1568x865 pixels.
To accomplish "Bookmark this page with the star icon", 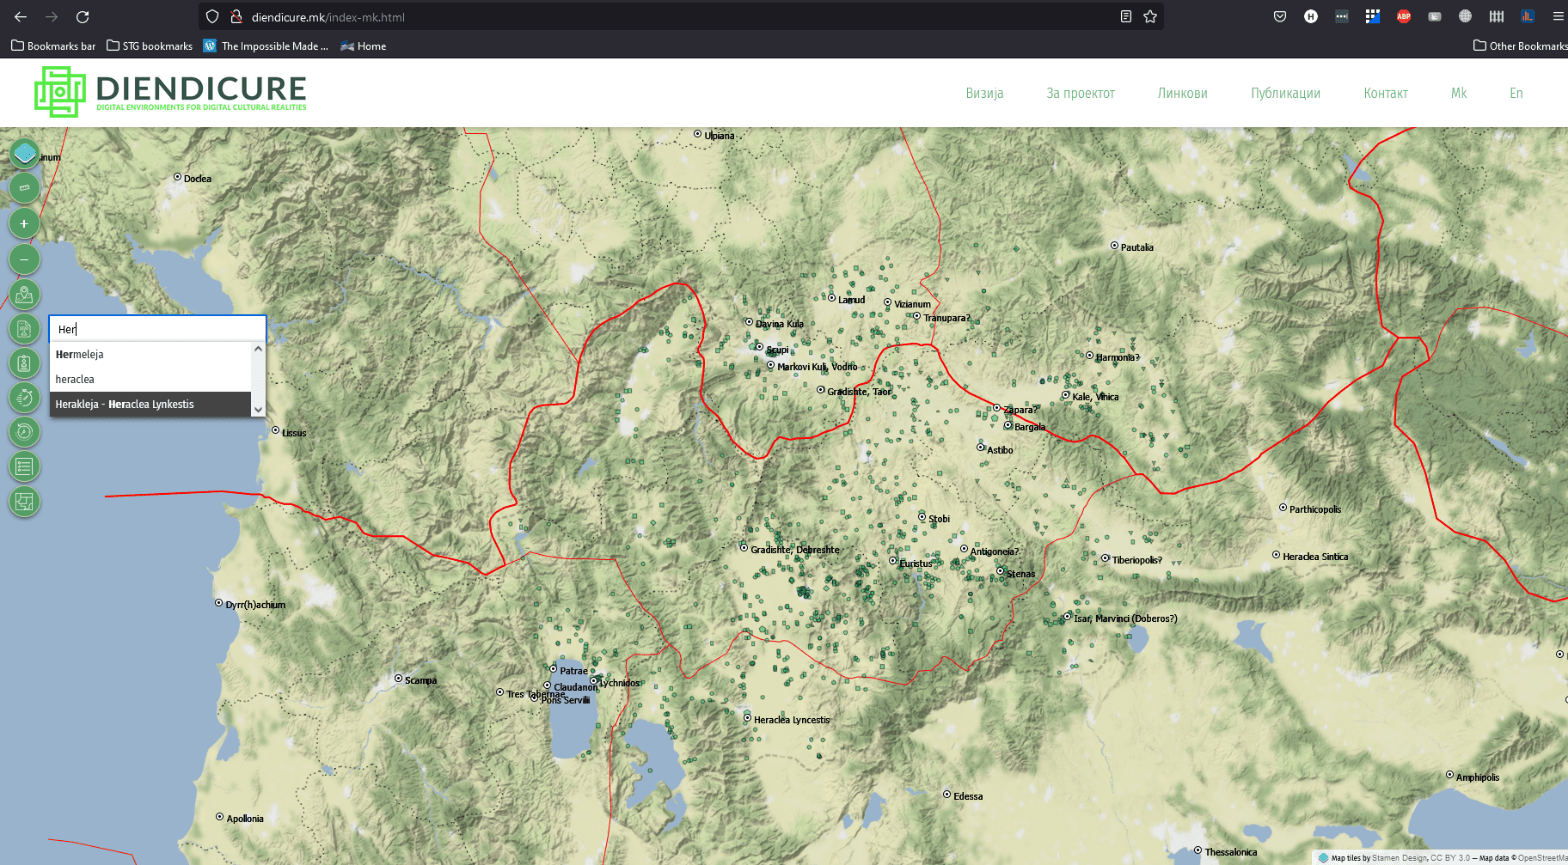I will [1150, 16].
